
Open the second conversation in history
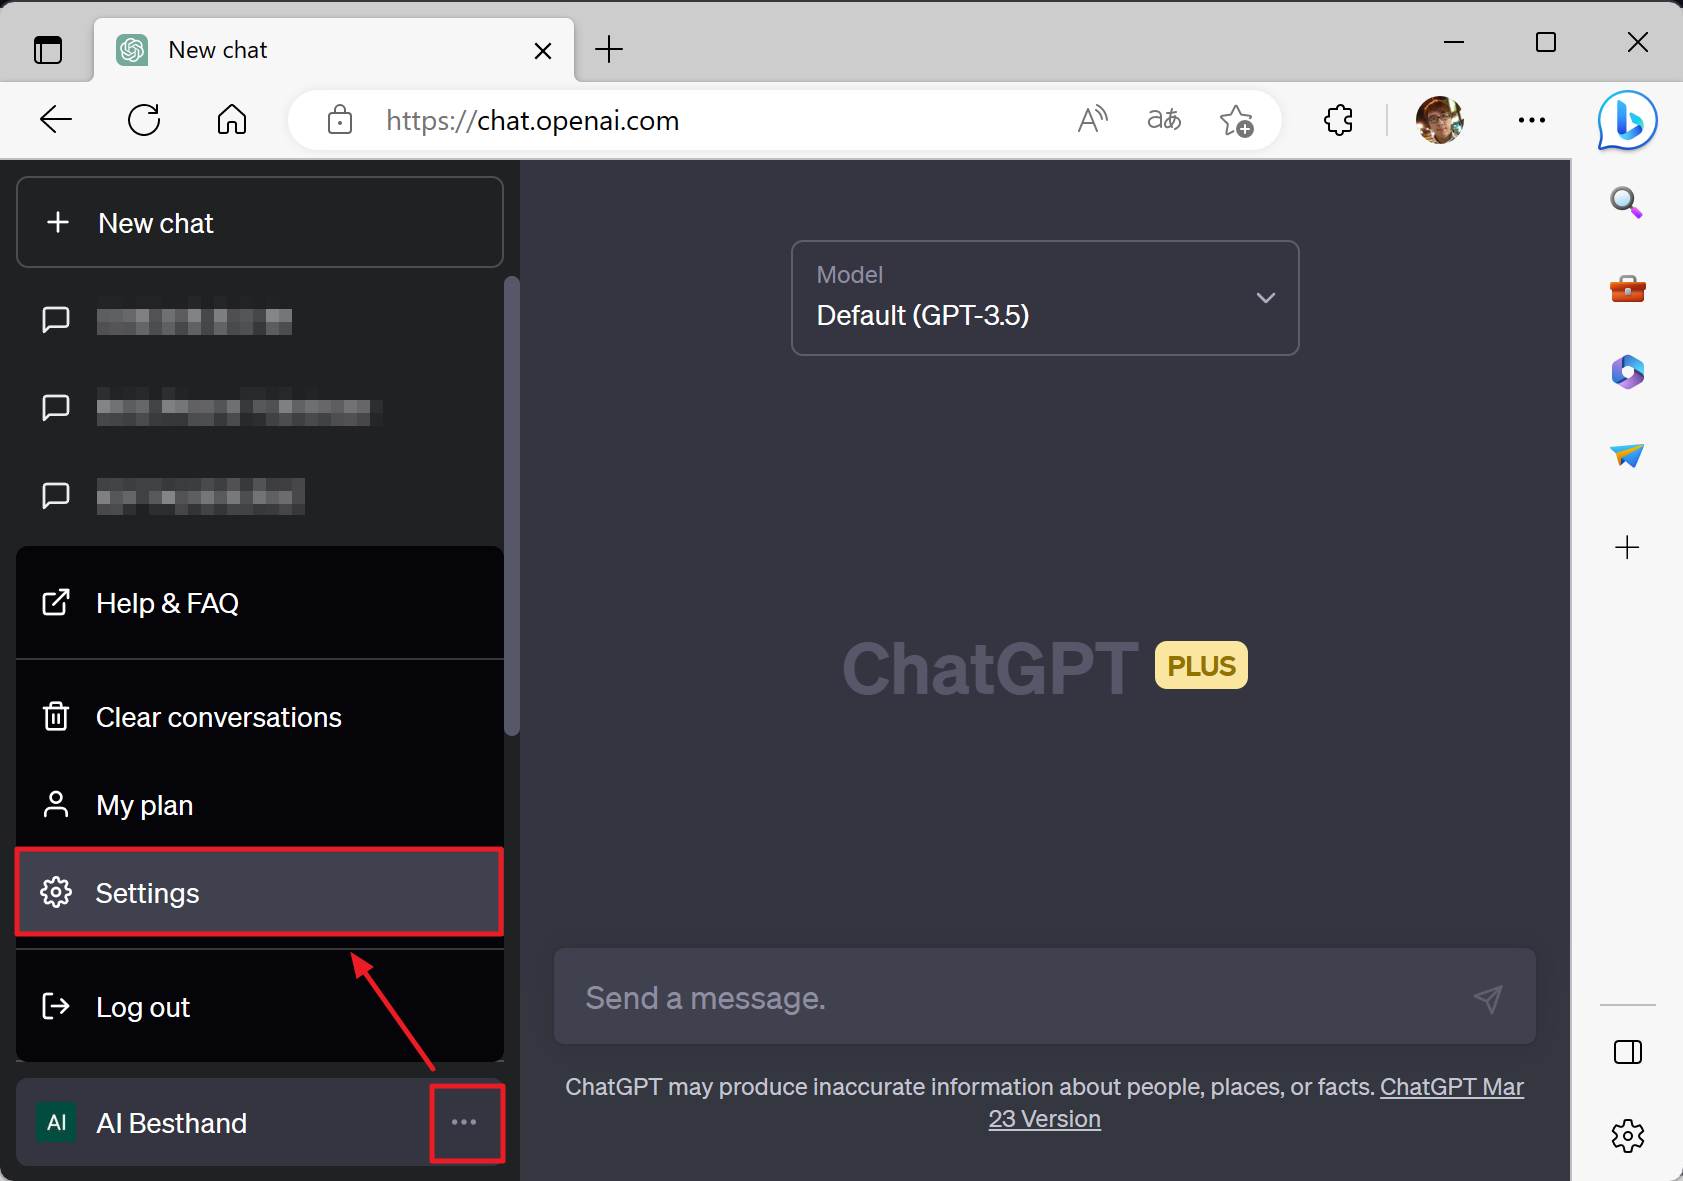260,408
